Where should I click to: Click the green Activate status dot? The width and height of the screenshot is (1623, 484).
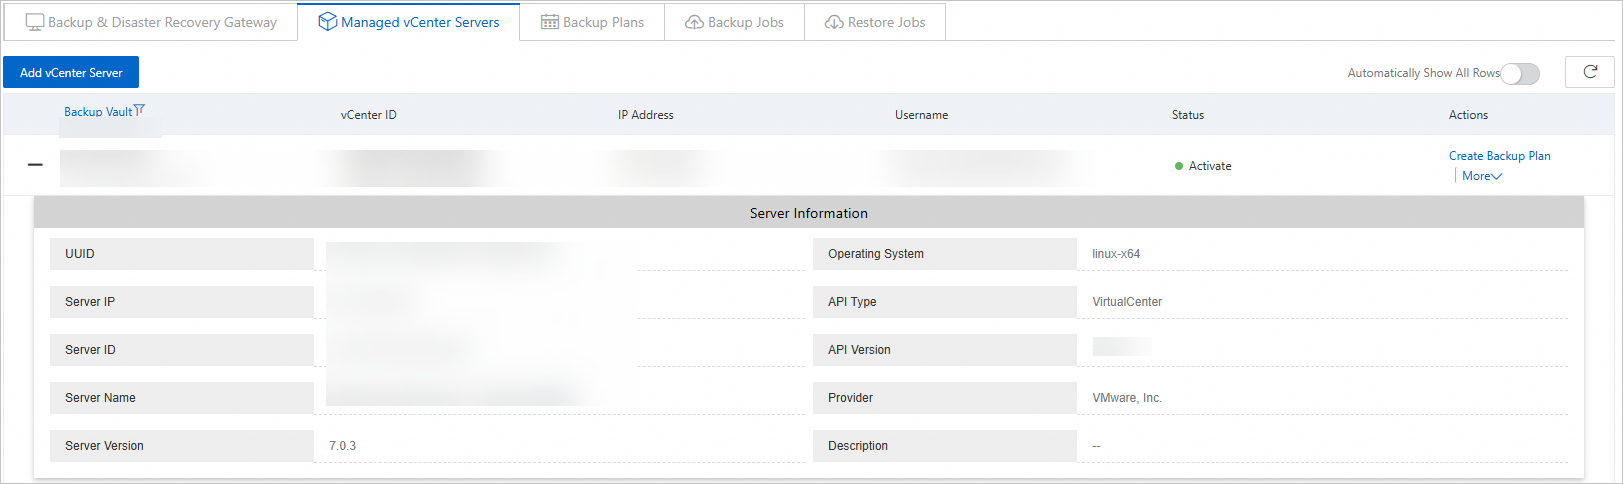(x=1179, y=166)
